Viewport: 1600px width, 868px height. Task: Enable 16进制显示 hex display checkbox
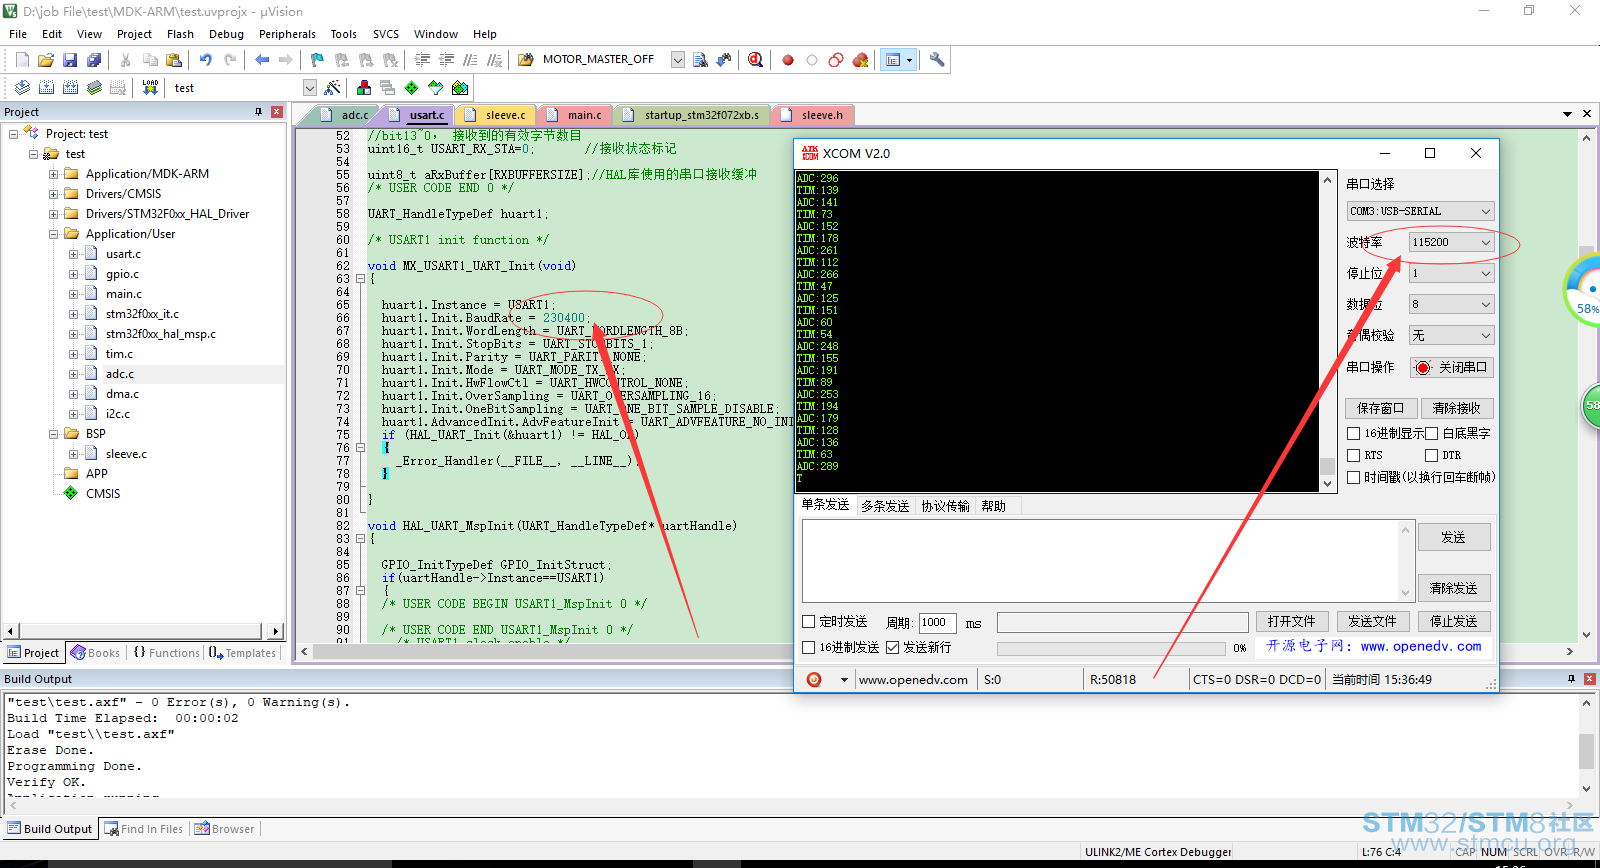coord(1353,433)
